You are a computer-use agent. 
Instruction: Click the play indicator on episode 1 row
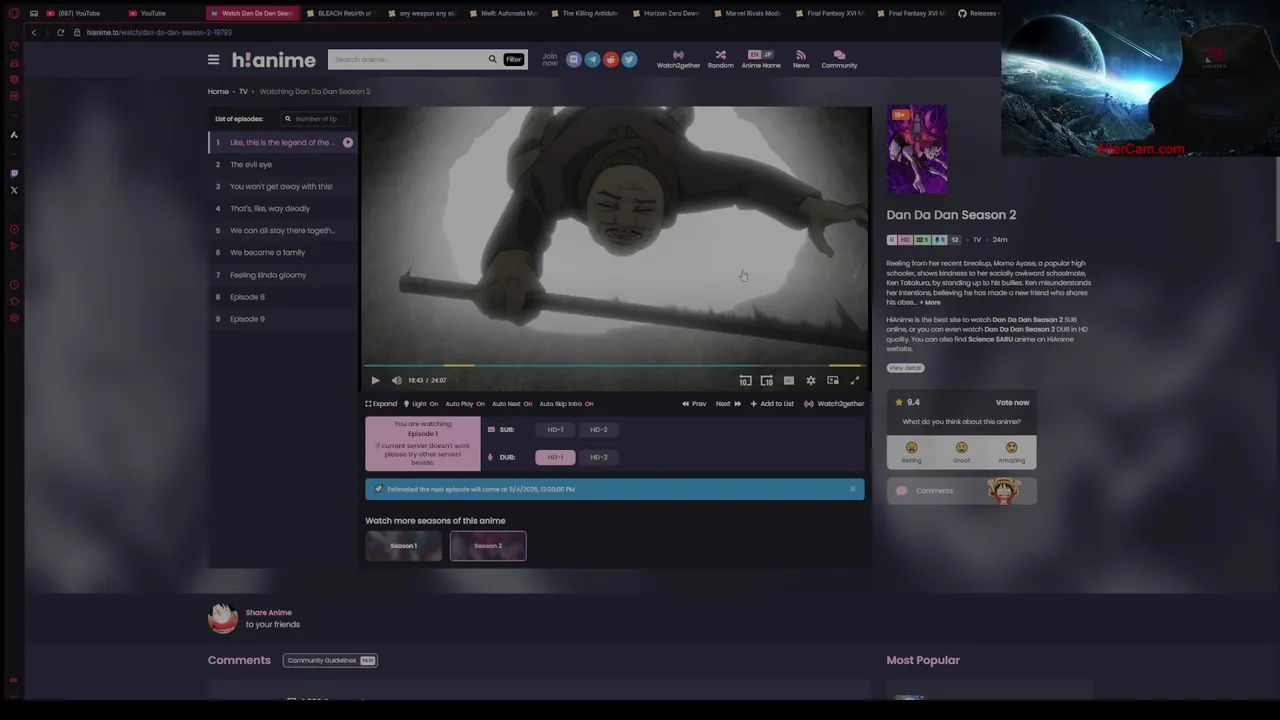coord(347,142)
